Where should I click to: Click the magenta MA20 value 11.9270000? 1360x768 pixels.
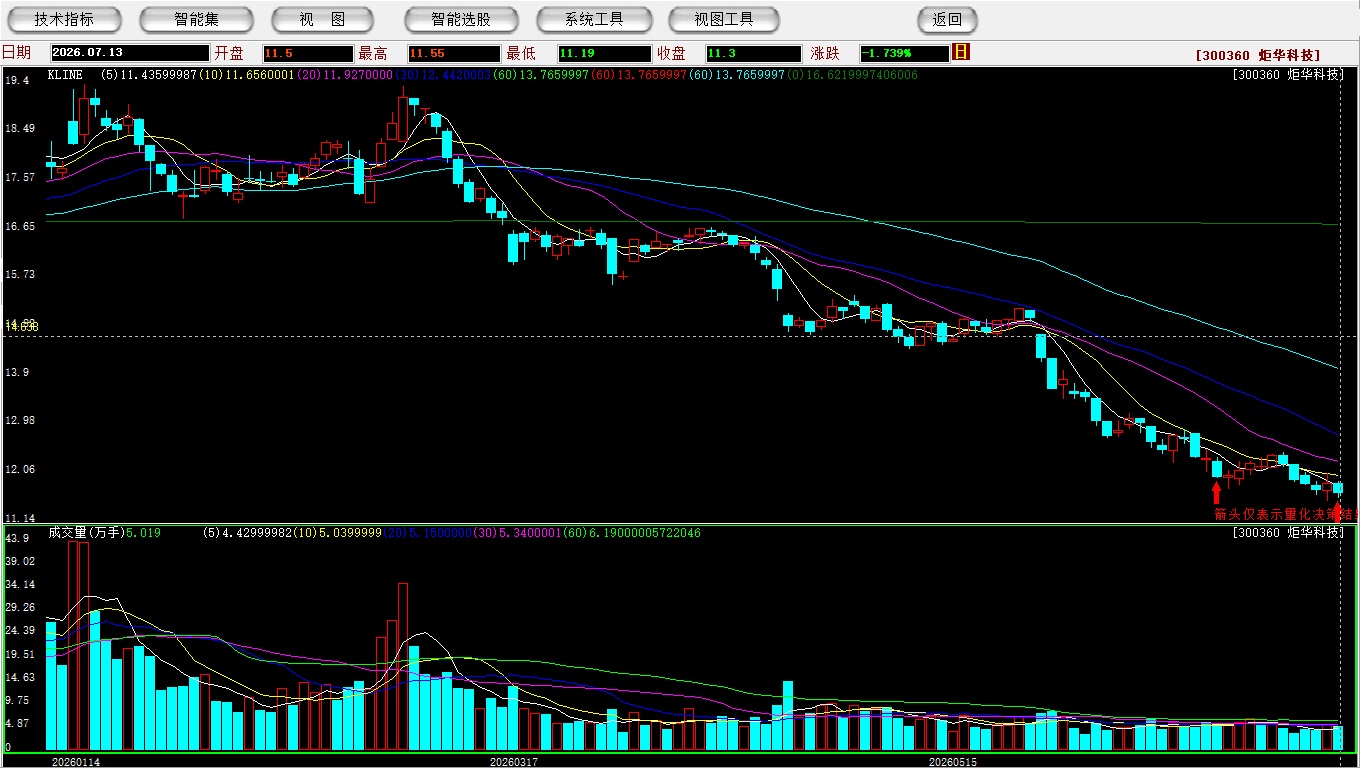click(344, 75)
